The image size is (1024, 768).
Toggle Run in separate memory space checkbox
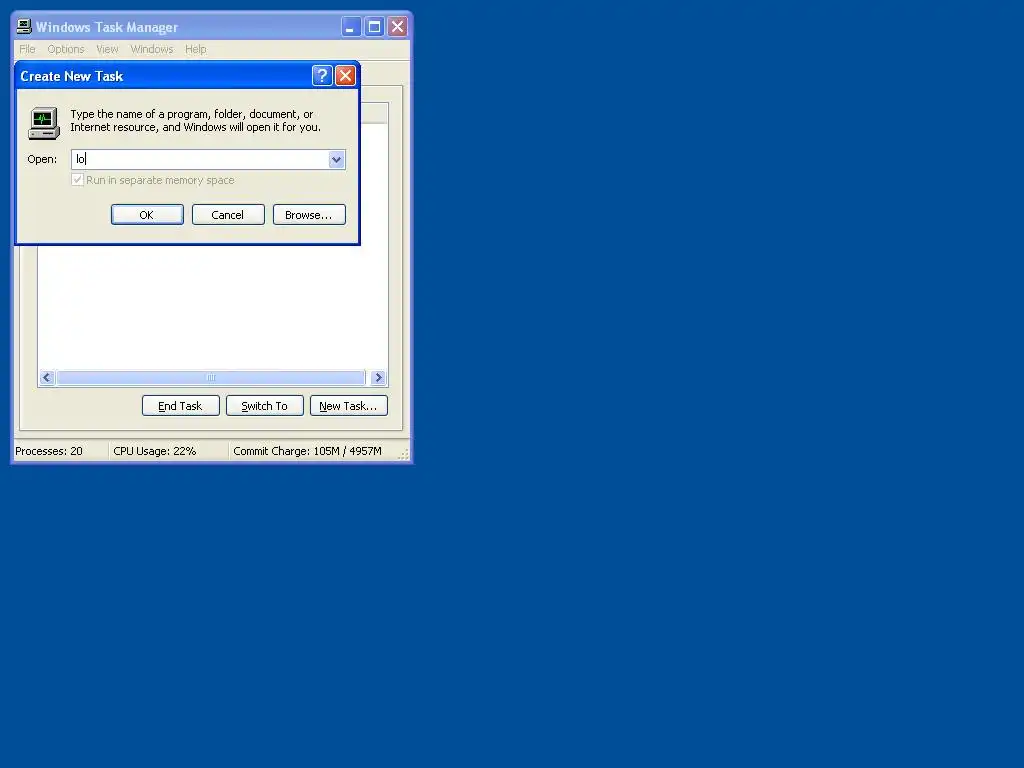coord(78,180)
